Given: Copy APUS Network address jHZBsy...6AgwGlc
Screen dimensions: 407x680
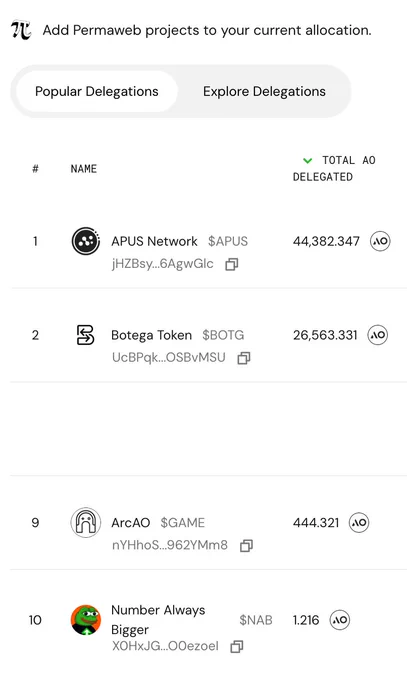Looking at the screenshot, I should 232,264.
